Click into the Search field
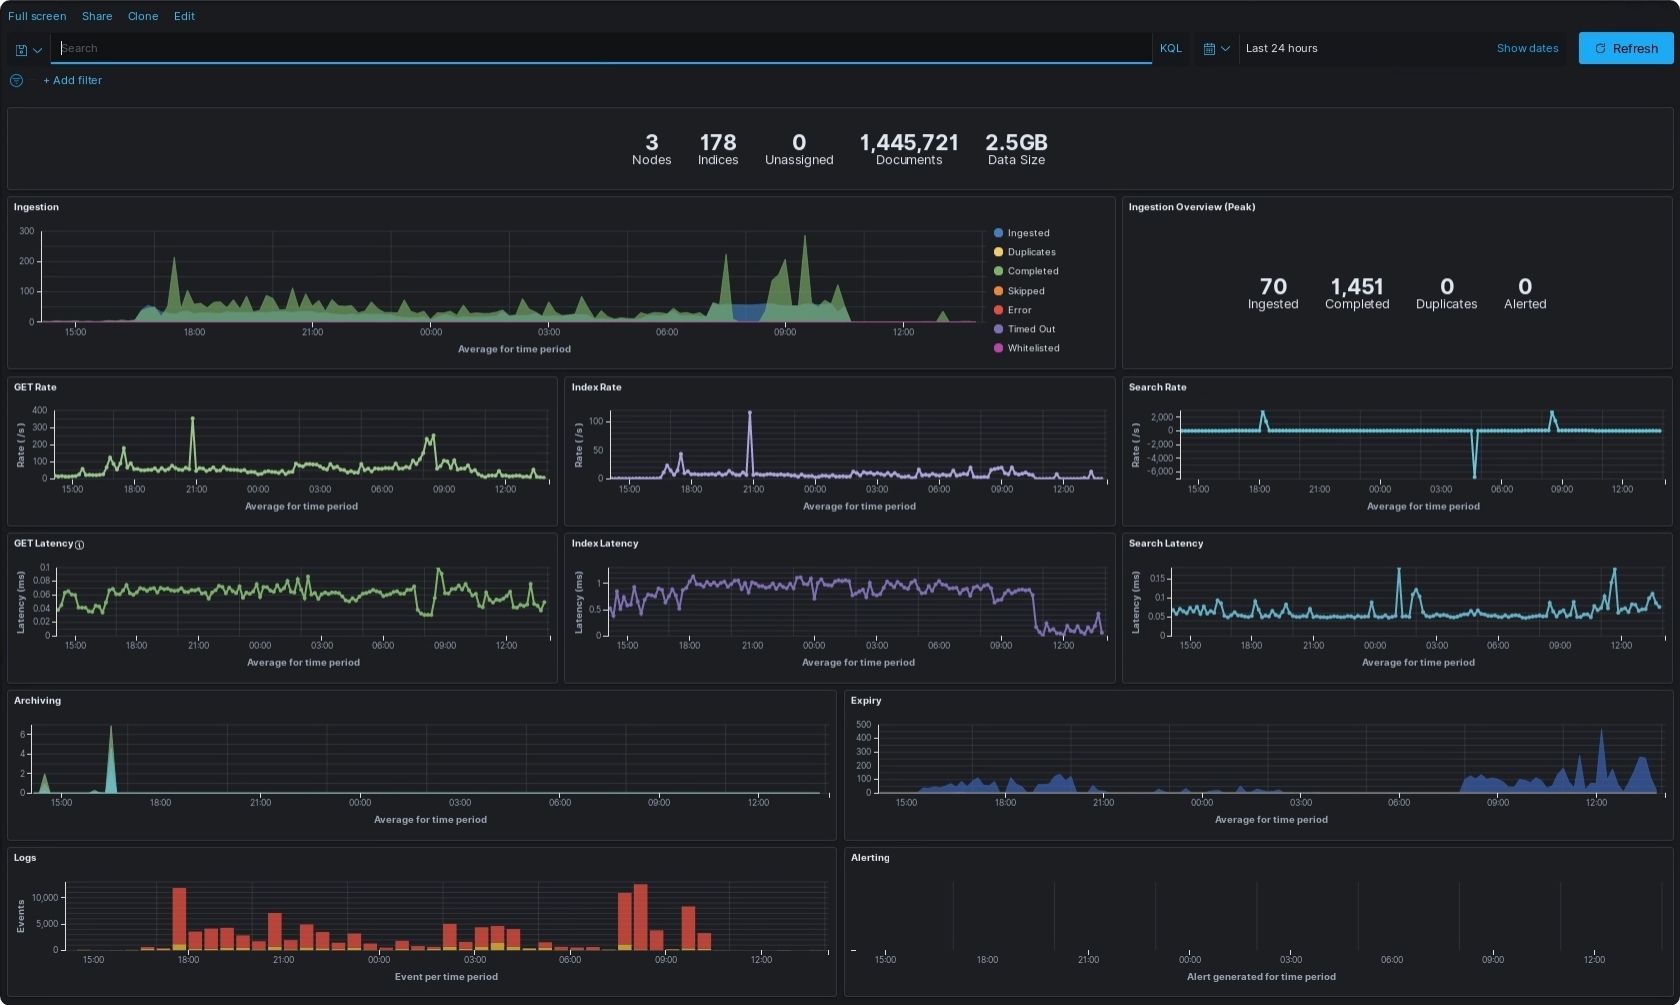The width and height of the screenshot is (1680, 1005). (x=600, y=48)
